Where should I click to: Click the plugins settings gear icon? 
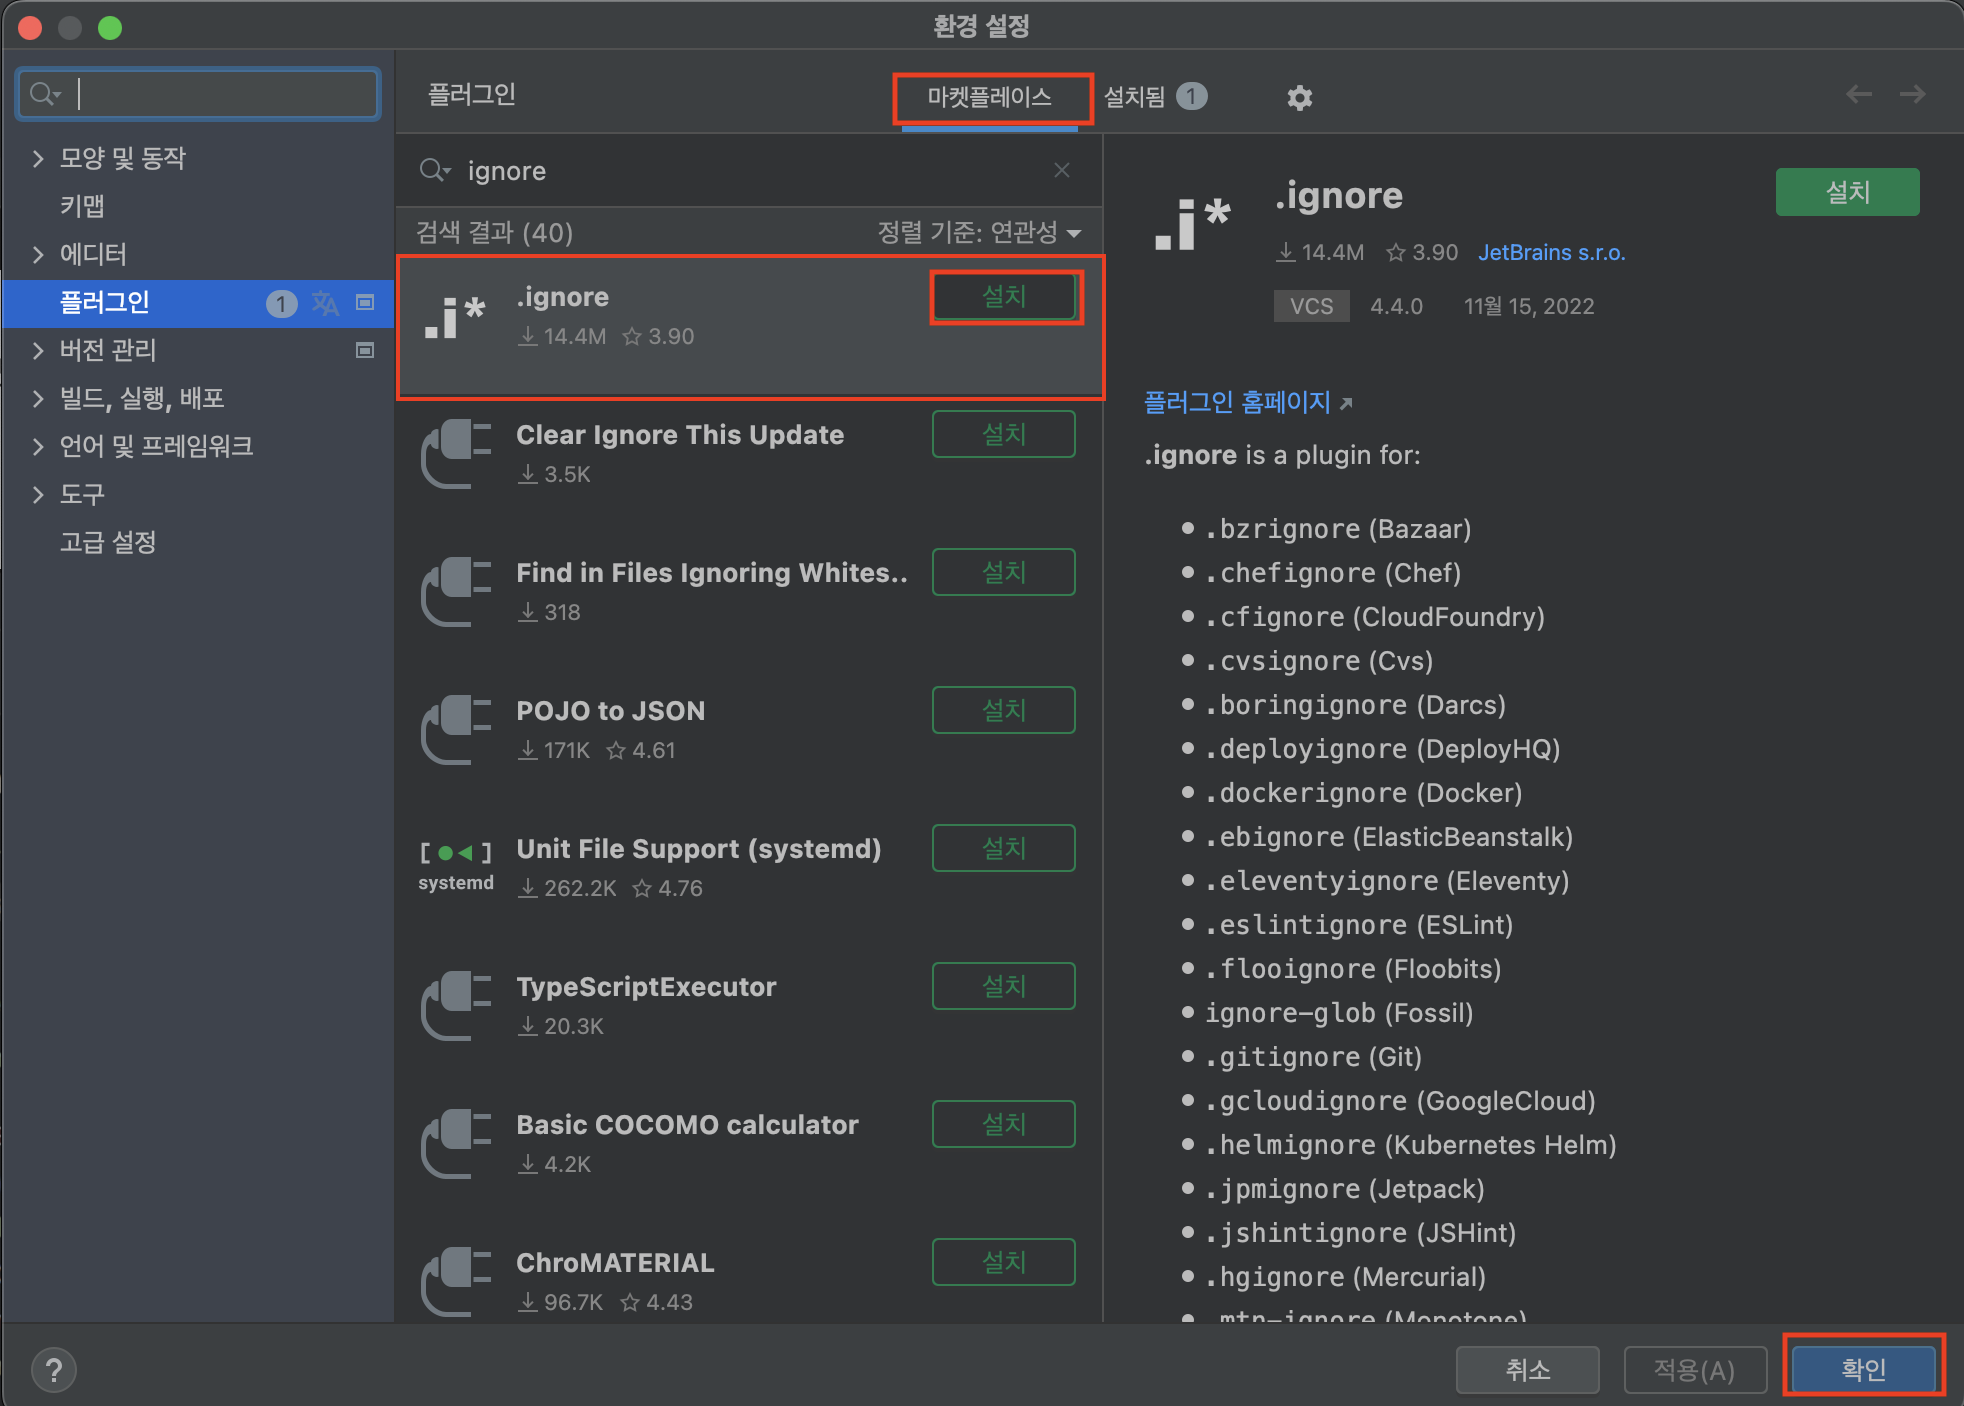tap(1299, 97)
